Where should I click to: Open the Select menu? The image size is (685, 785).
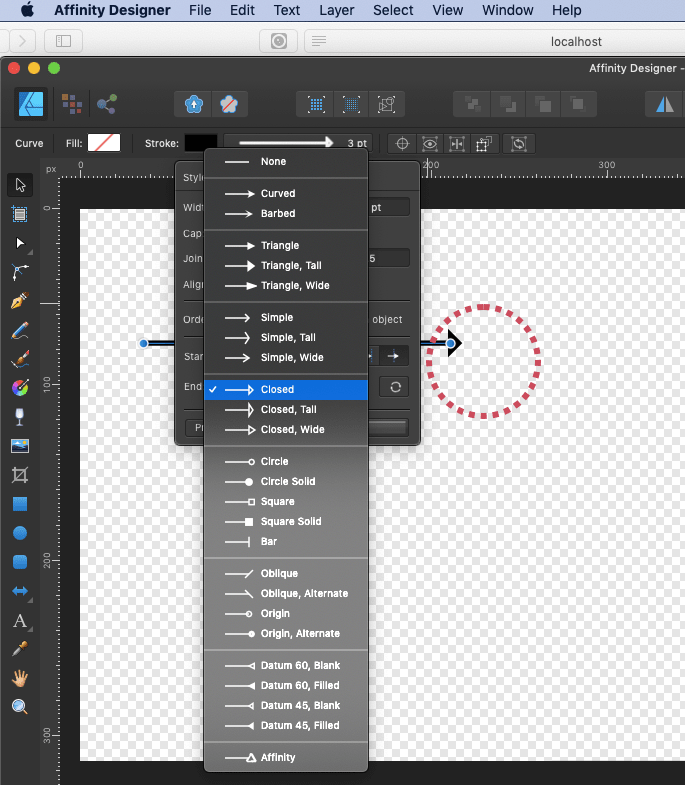pos(393,10)
